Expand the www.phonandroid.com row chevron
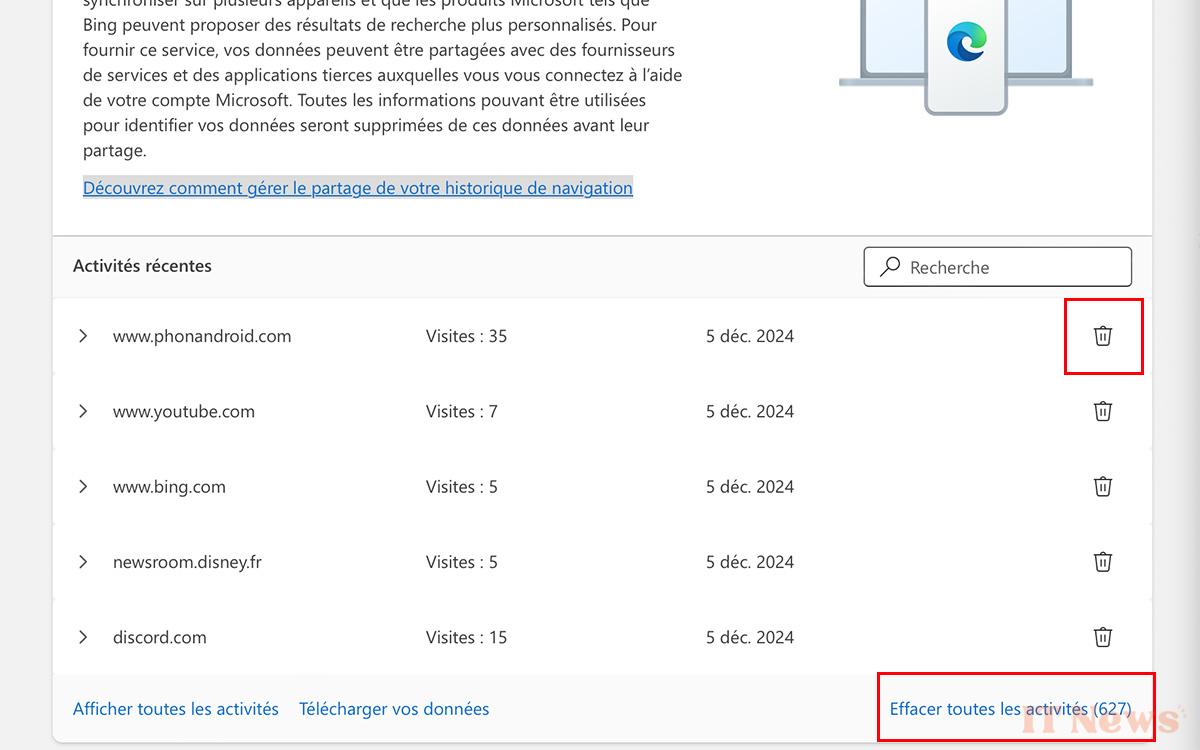Screen dimensions: 1200x750 click(x=83, y=336)
